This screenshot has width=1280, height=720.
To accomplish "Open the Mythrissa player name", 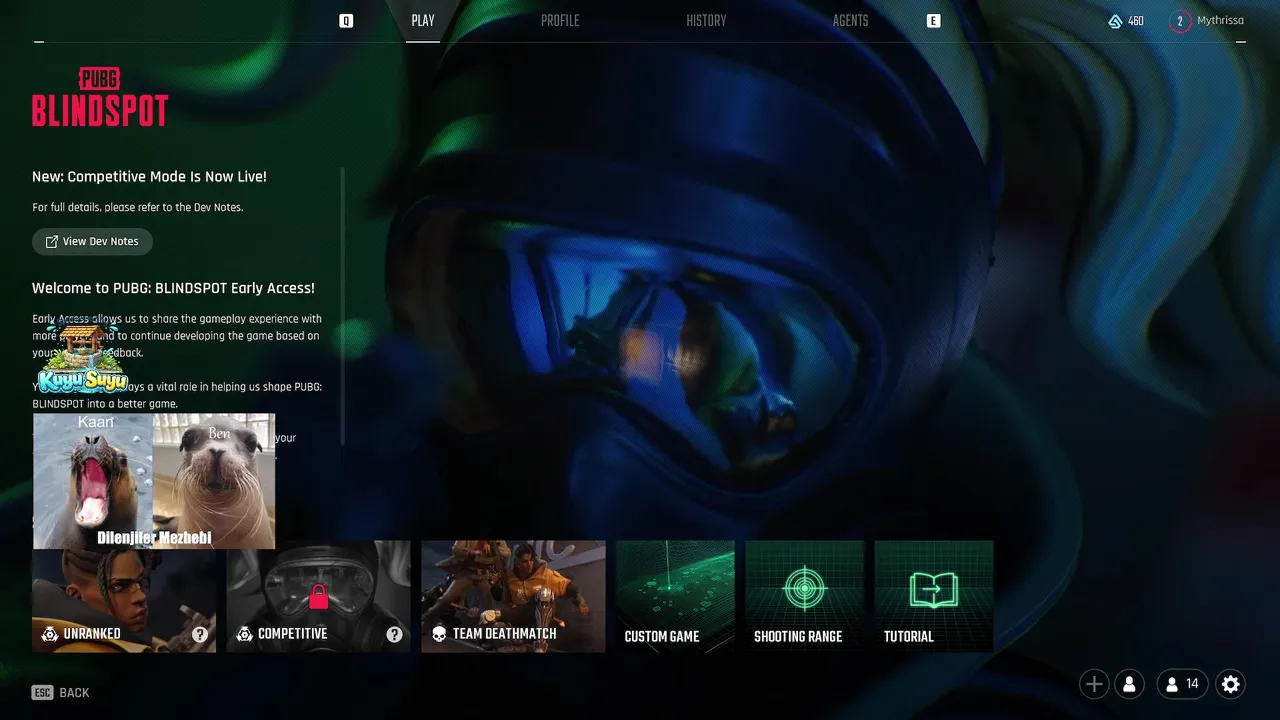I will [x=1220, y=21].
